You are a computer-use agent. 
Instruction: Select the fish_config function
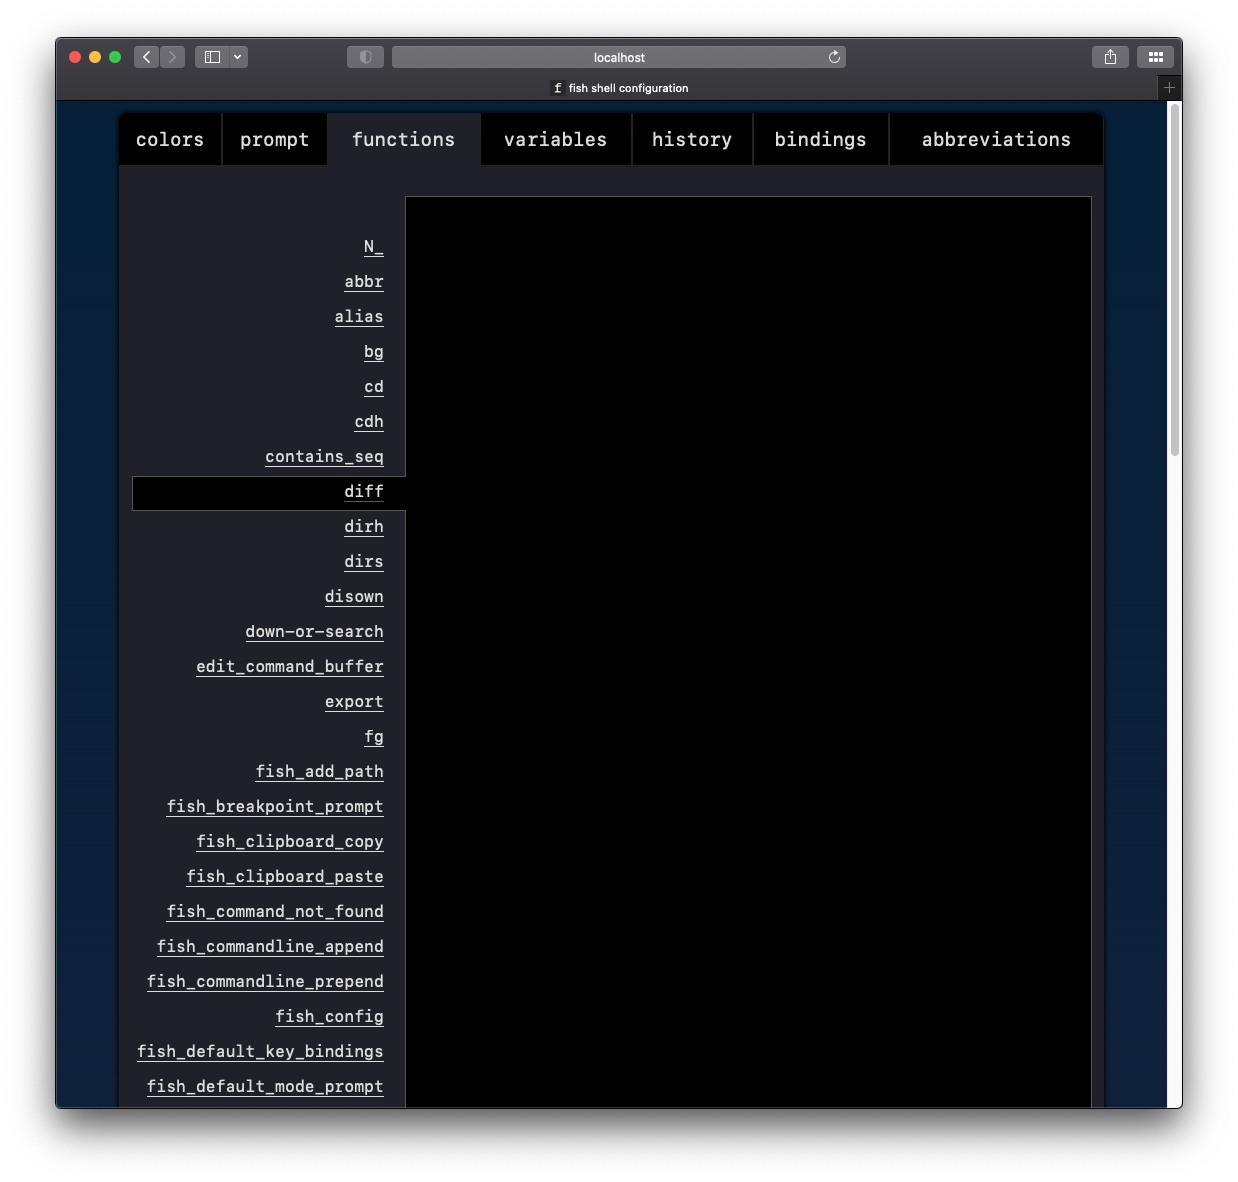pos(329,1016)
